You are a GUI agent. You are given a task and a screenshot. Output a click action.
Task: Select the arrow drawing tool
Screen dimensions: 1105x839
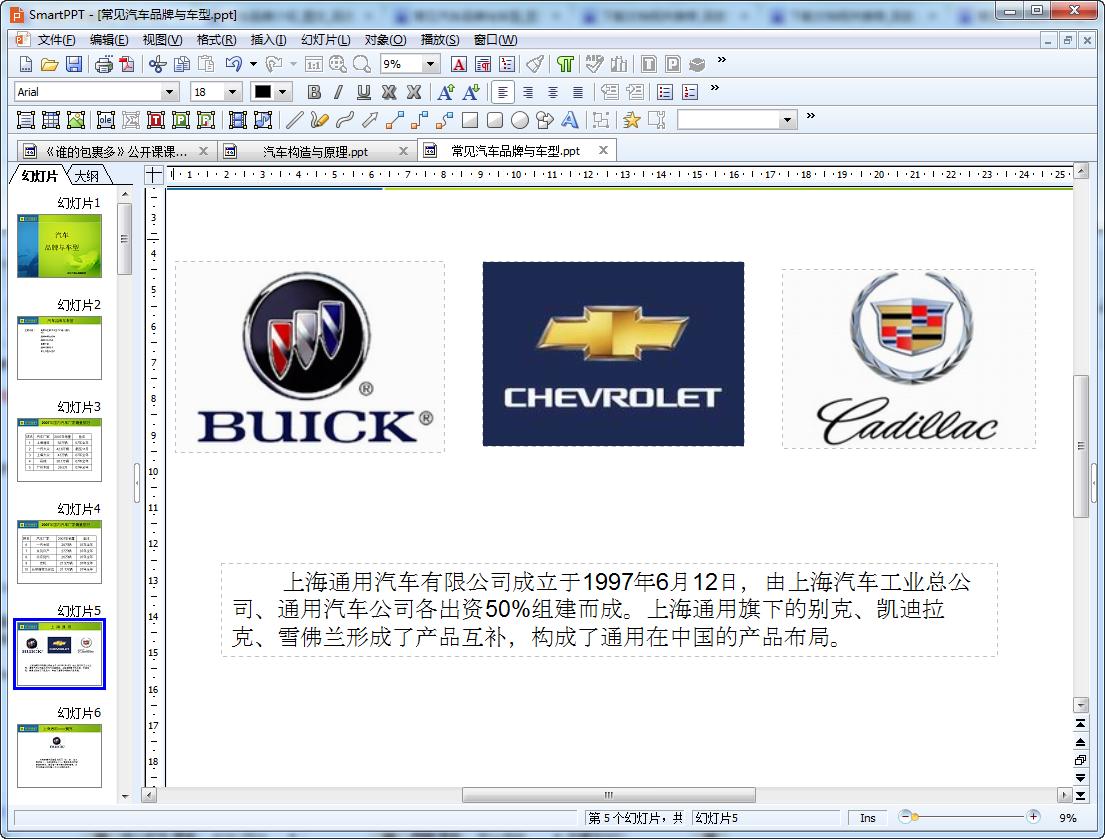[x=370, y=120]
